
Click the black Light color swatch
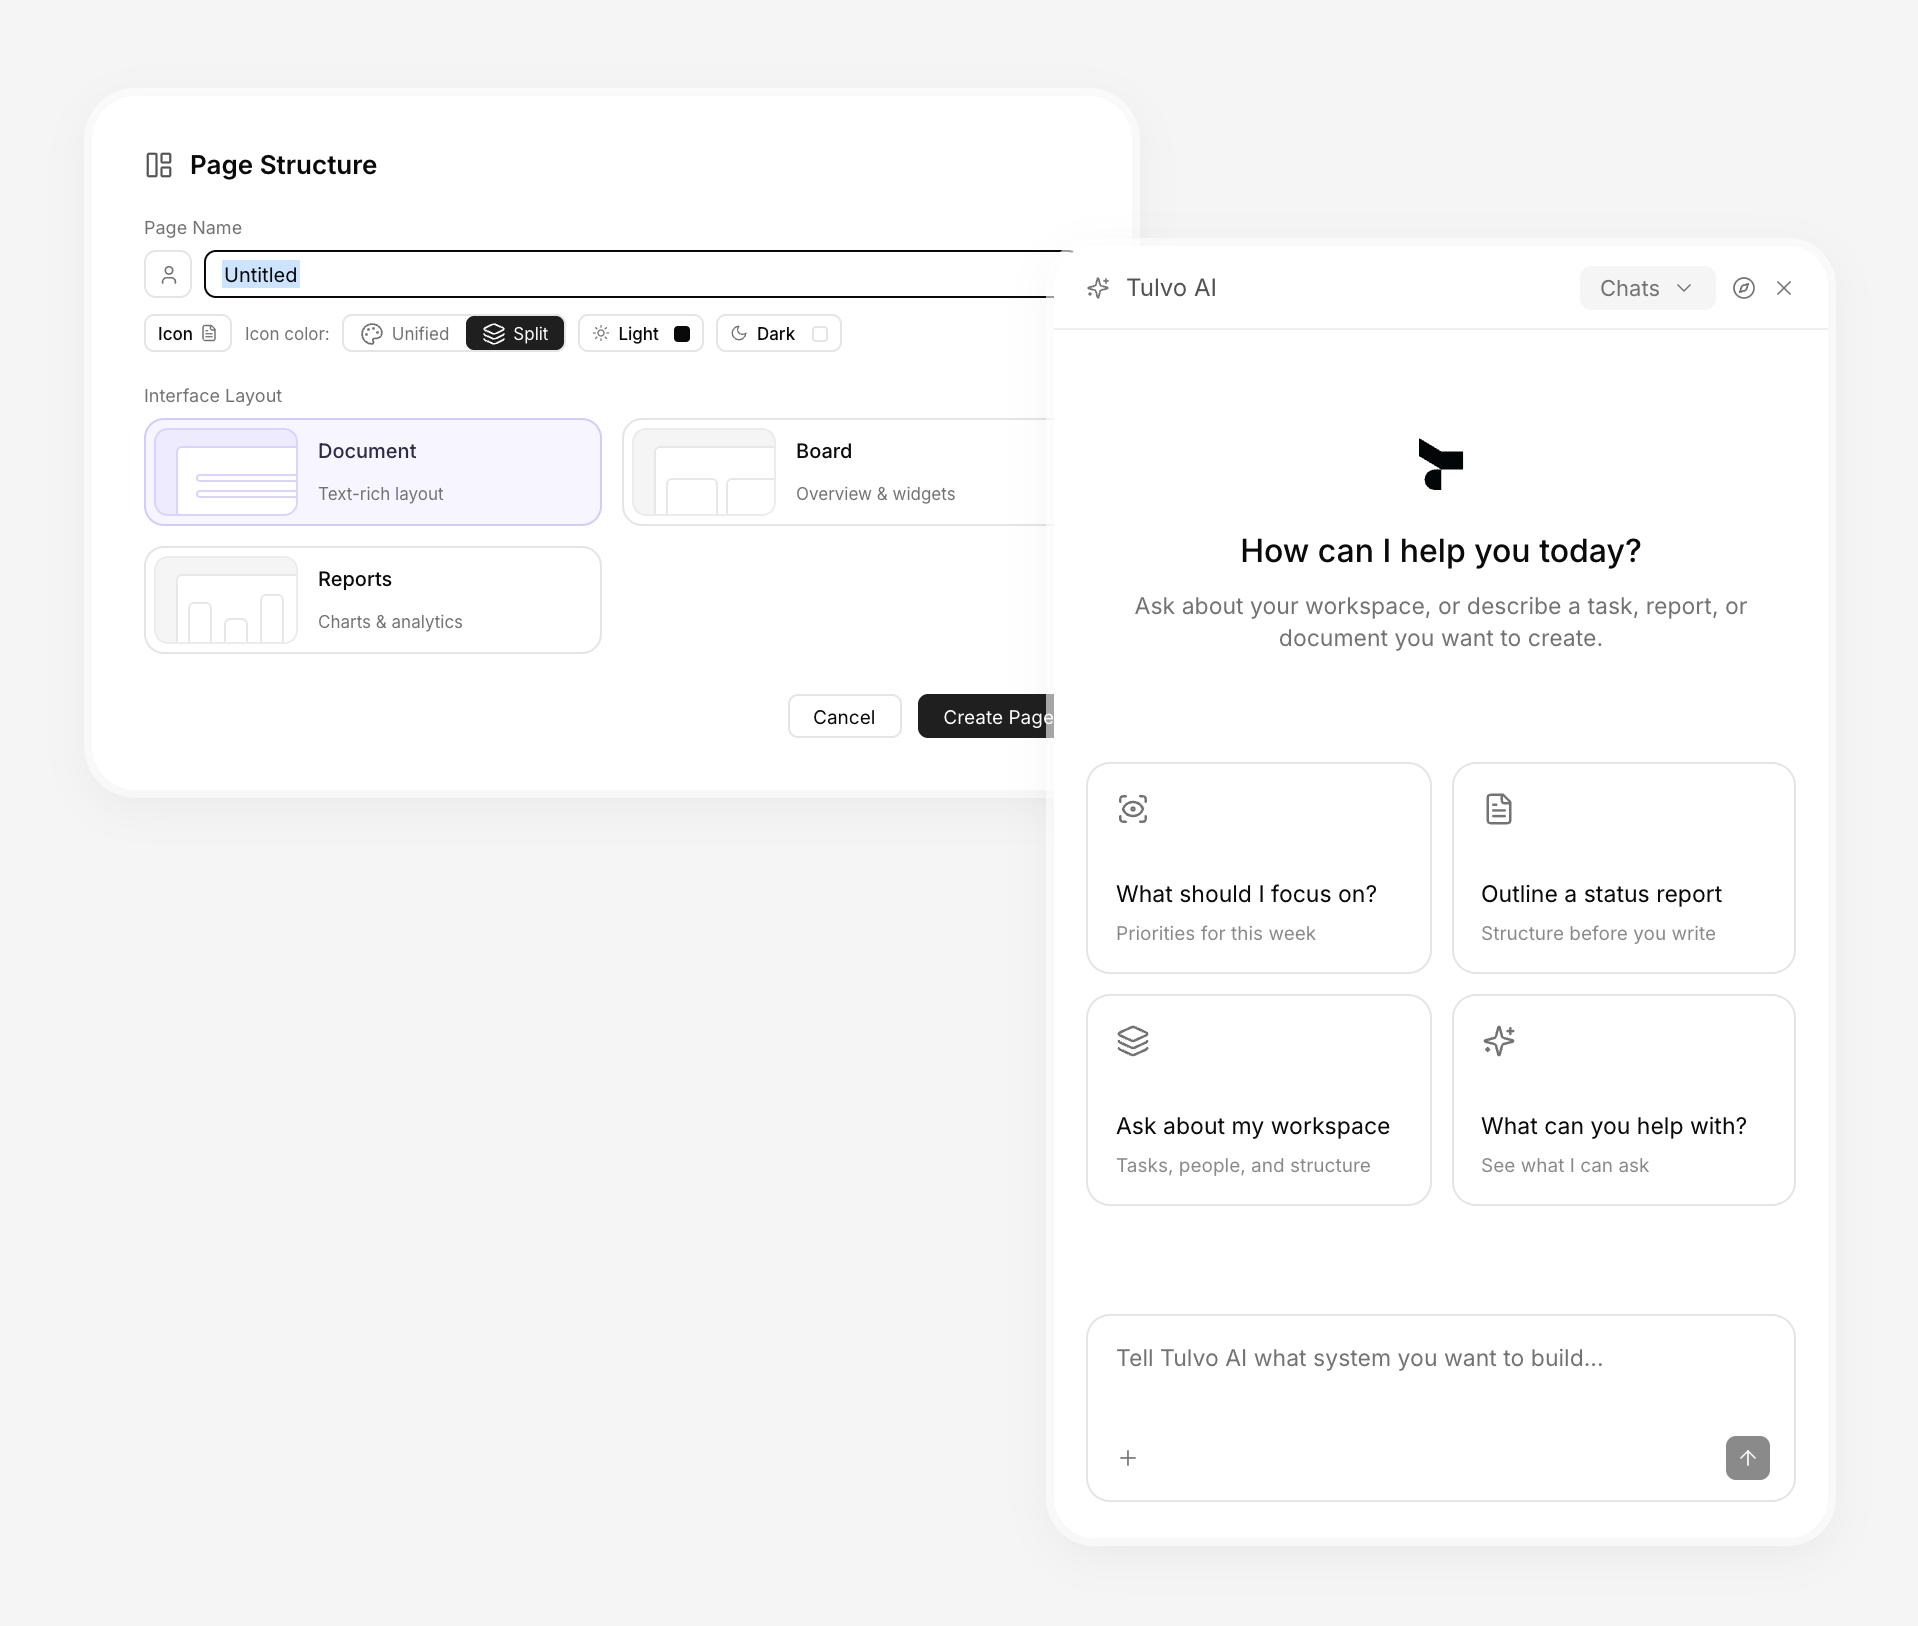(x=682, y=334)
